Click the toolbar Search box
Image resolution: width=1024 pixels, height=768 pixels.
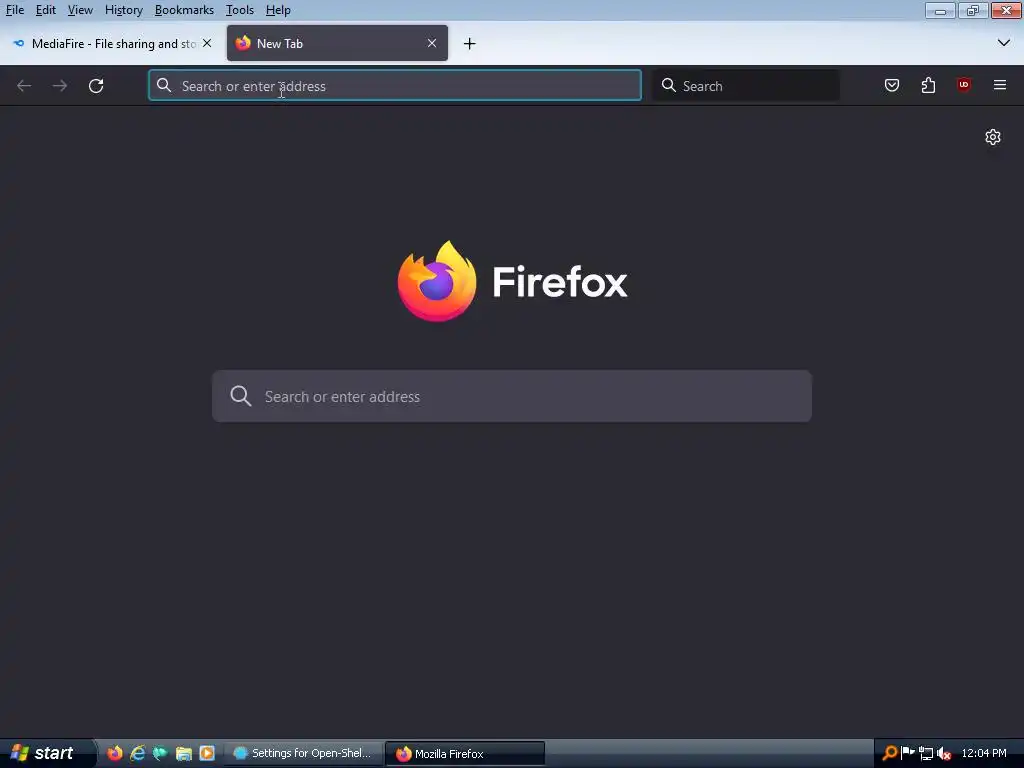[x=746, y=86]
